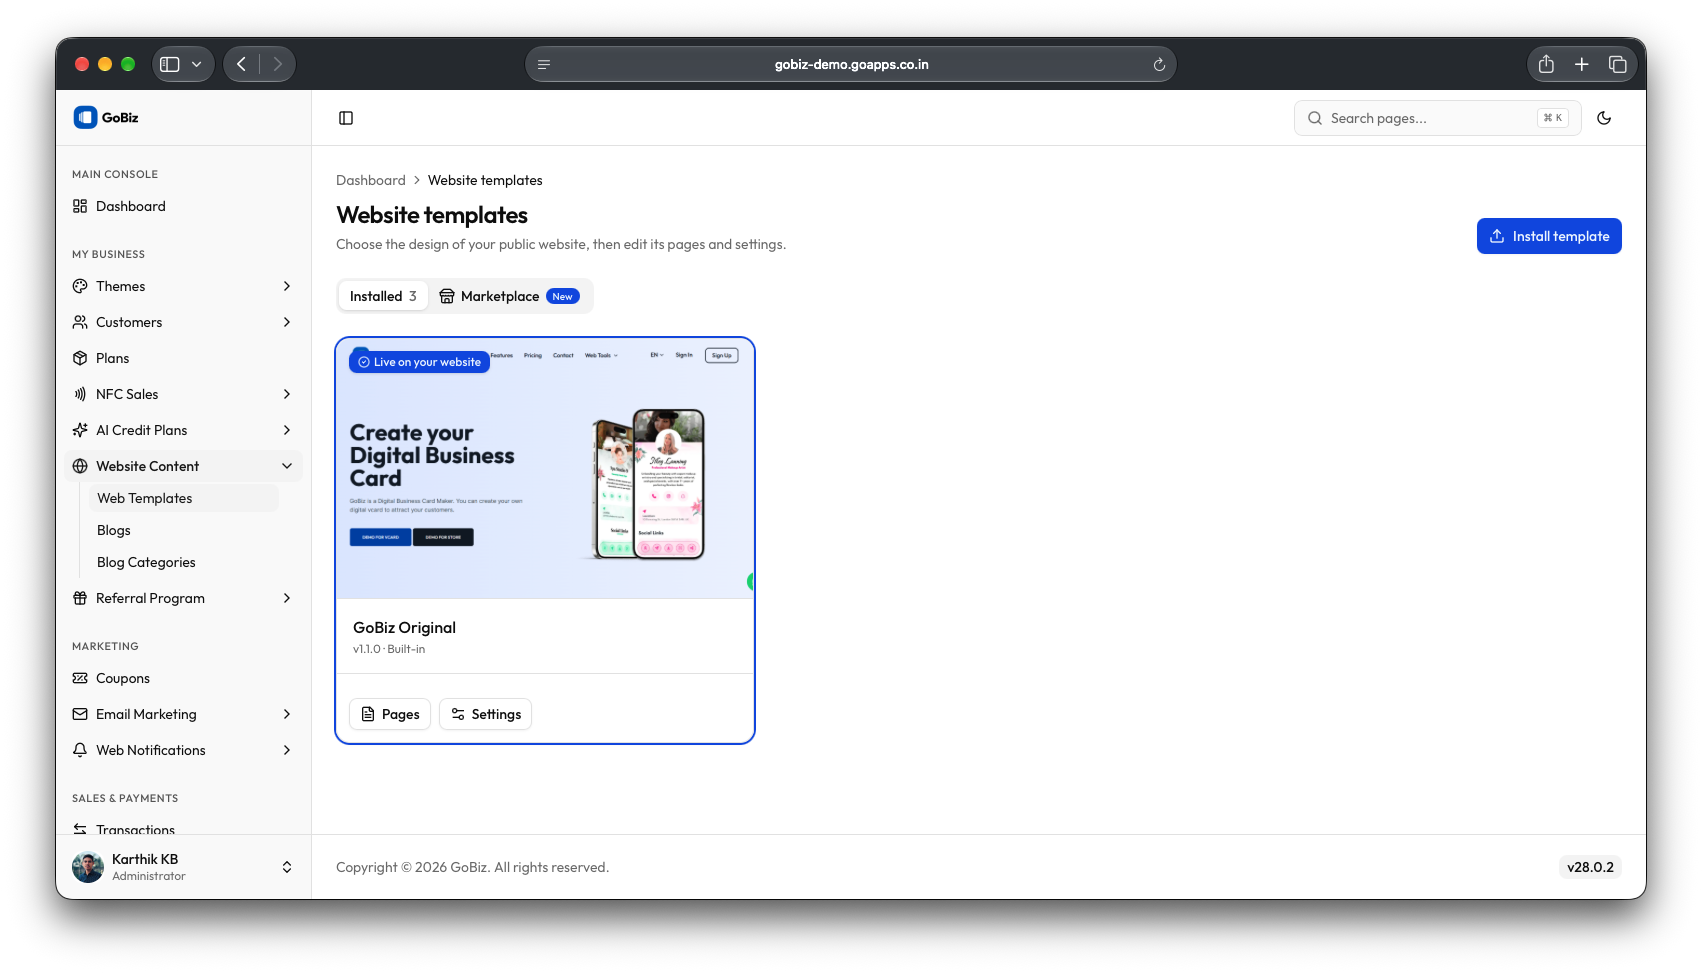This screenshot has height=973, width=1702.
Task: Expand the NFC Sales submenu chevron
Action: click(x=287, y=394)
